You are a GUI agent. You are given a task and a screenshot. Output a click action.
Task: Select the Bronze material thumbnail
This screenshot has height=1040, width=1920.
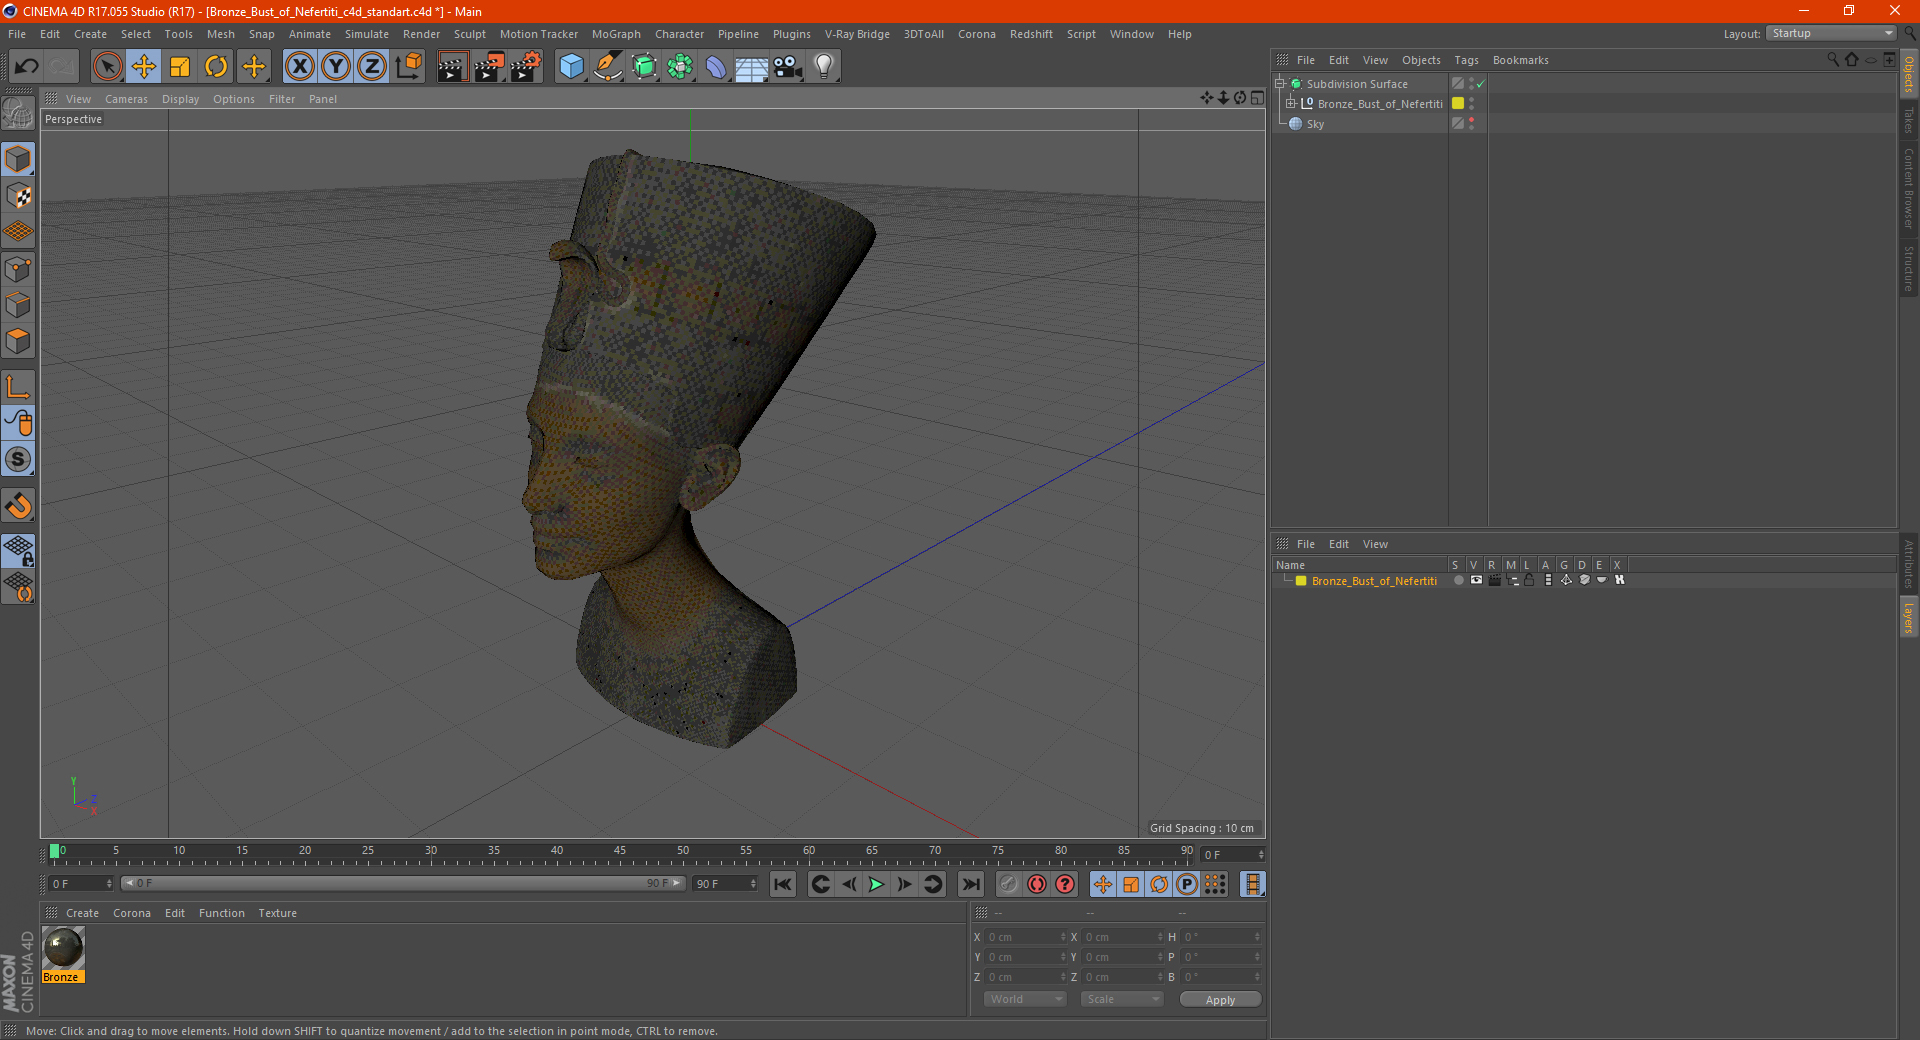click(x=63, y=947)
